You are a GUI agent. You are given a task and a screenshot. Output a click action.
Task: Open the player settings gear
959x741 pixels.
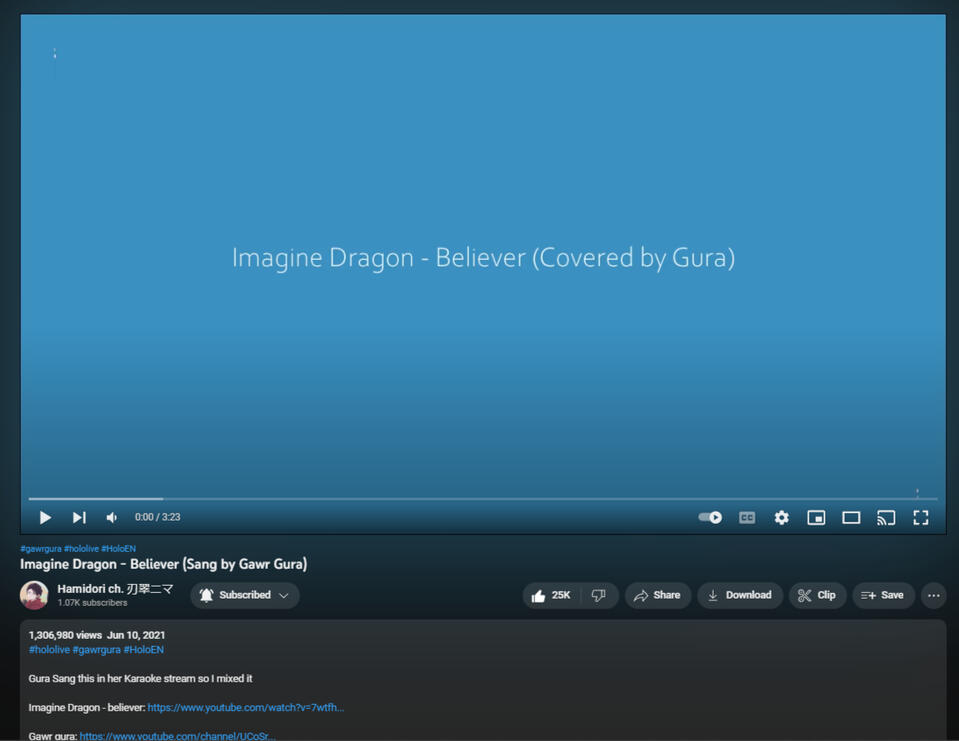[782, 518]
